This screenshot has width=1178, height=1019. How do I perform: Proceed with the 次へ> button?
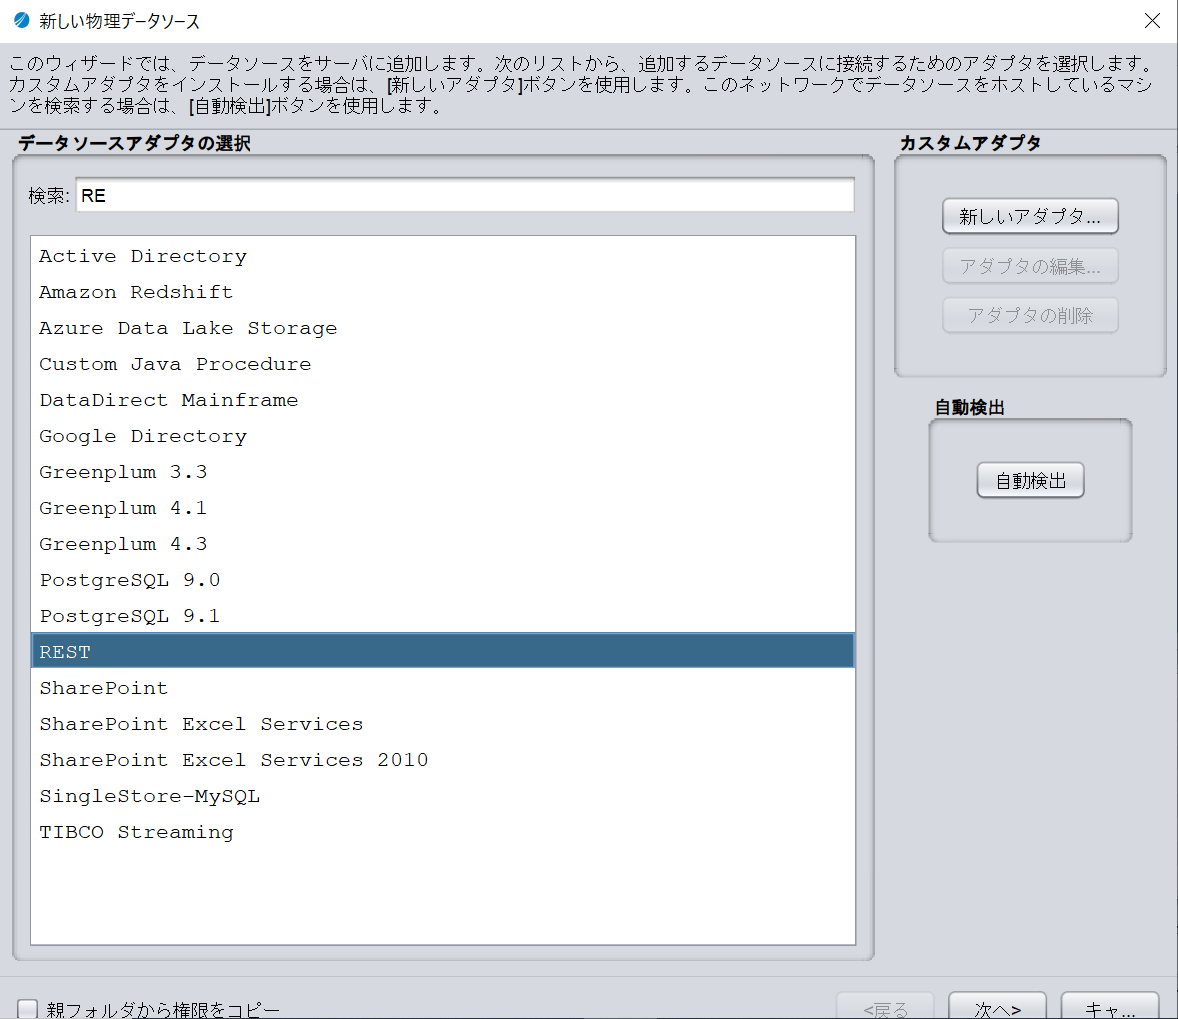[x=997, y=1007]
